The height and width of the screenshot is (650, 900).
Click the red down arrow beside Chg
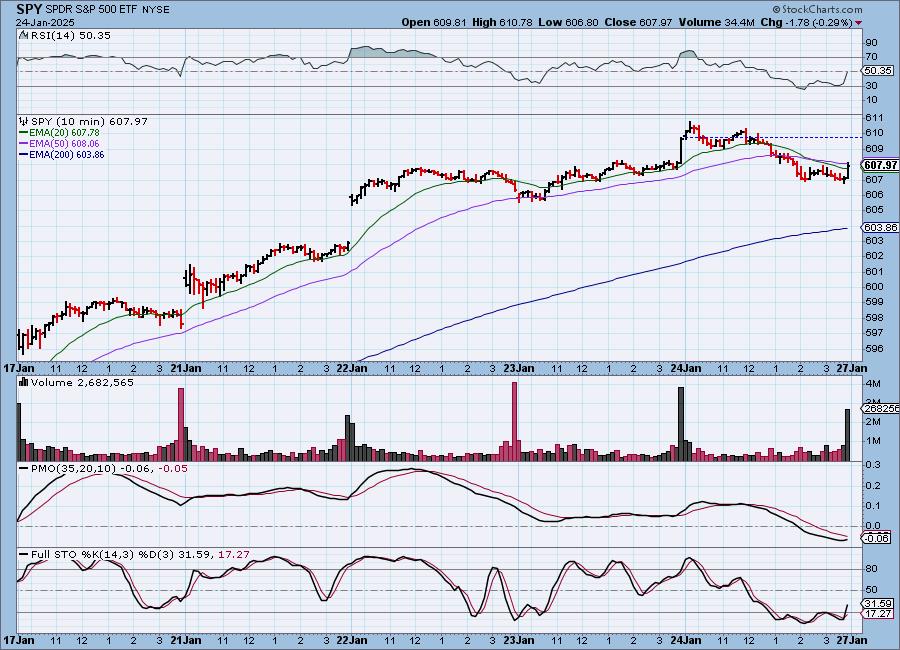[x=858, y=23]
